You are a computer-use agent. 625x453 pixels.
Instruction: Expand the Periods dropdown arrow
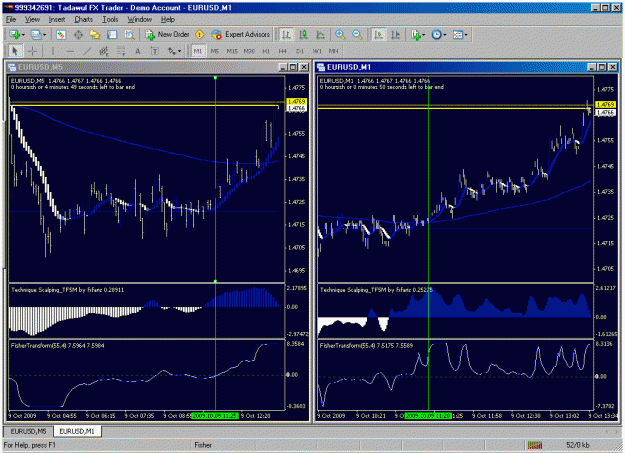point(444,35)
